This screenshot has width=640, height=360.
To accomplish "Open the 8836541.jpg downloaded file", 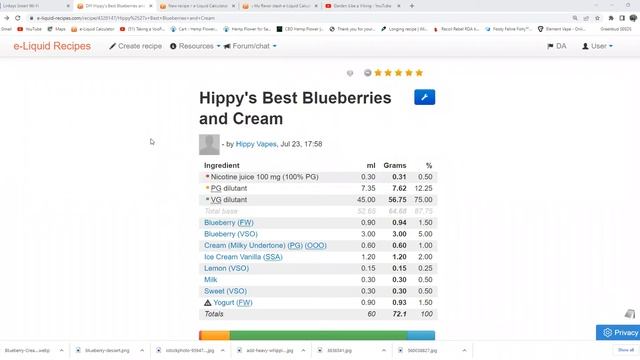I will [340, 350].
